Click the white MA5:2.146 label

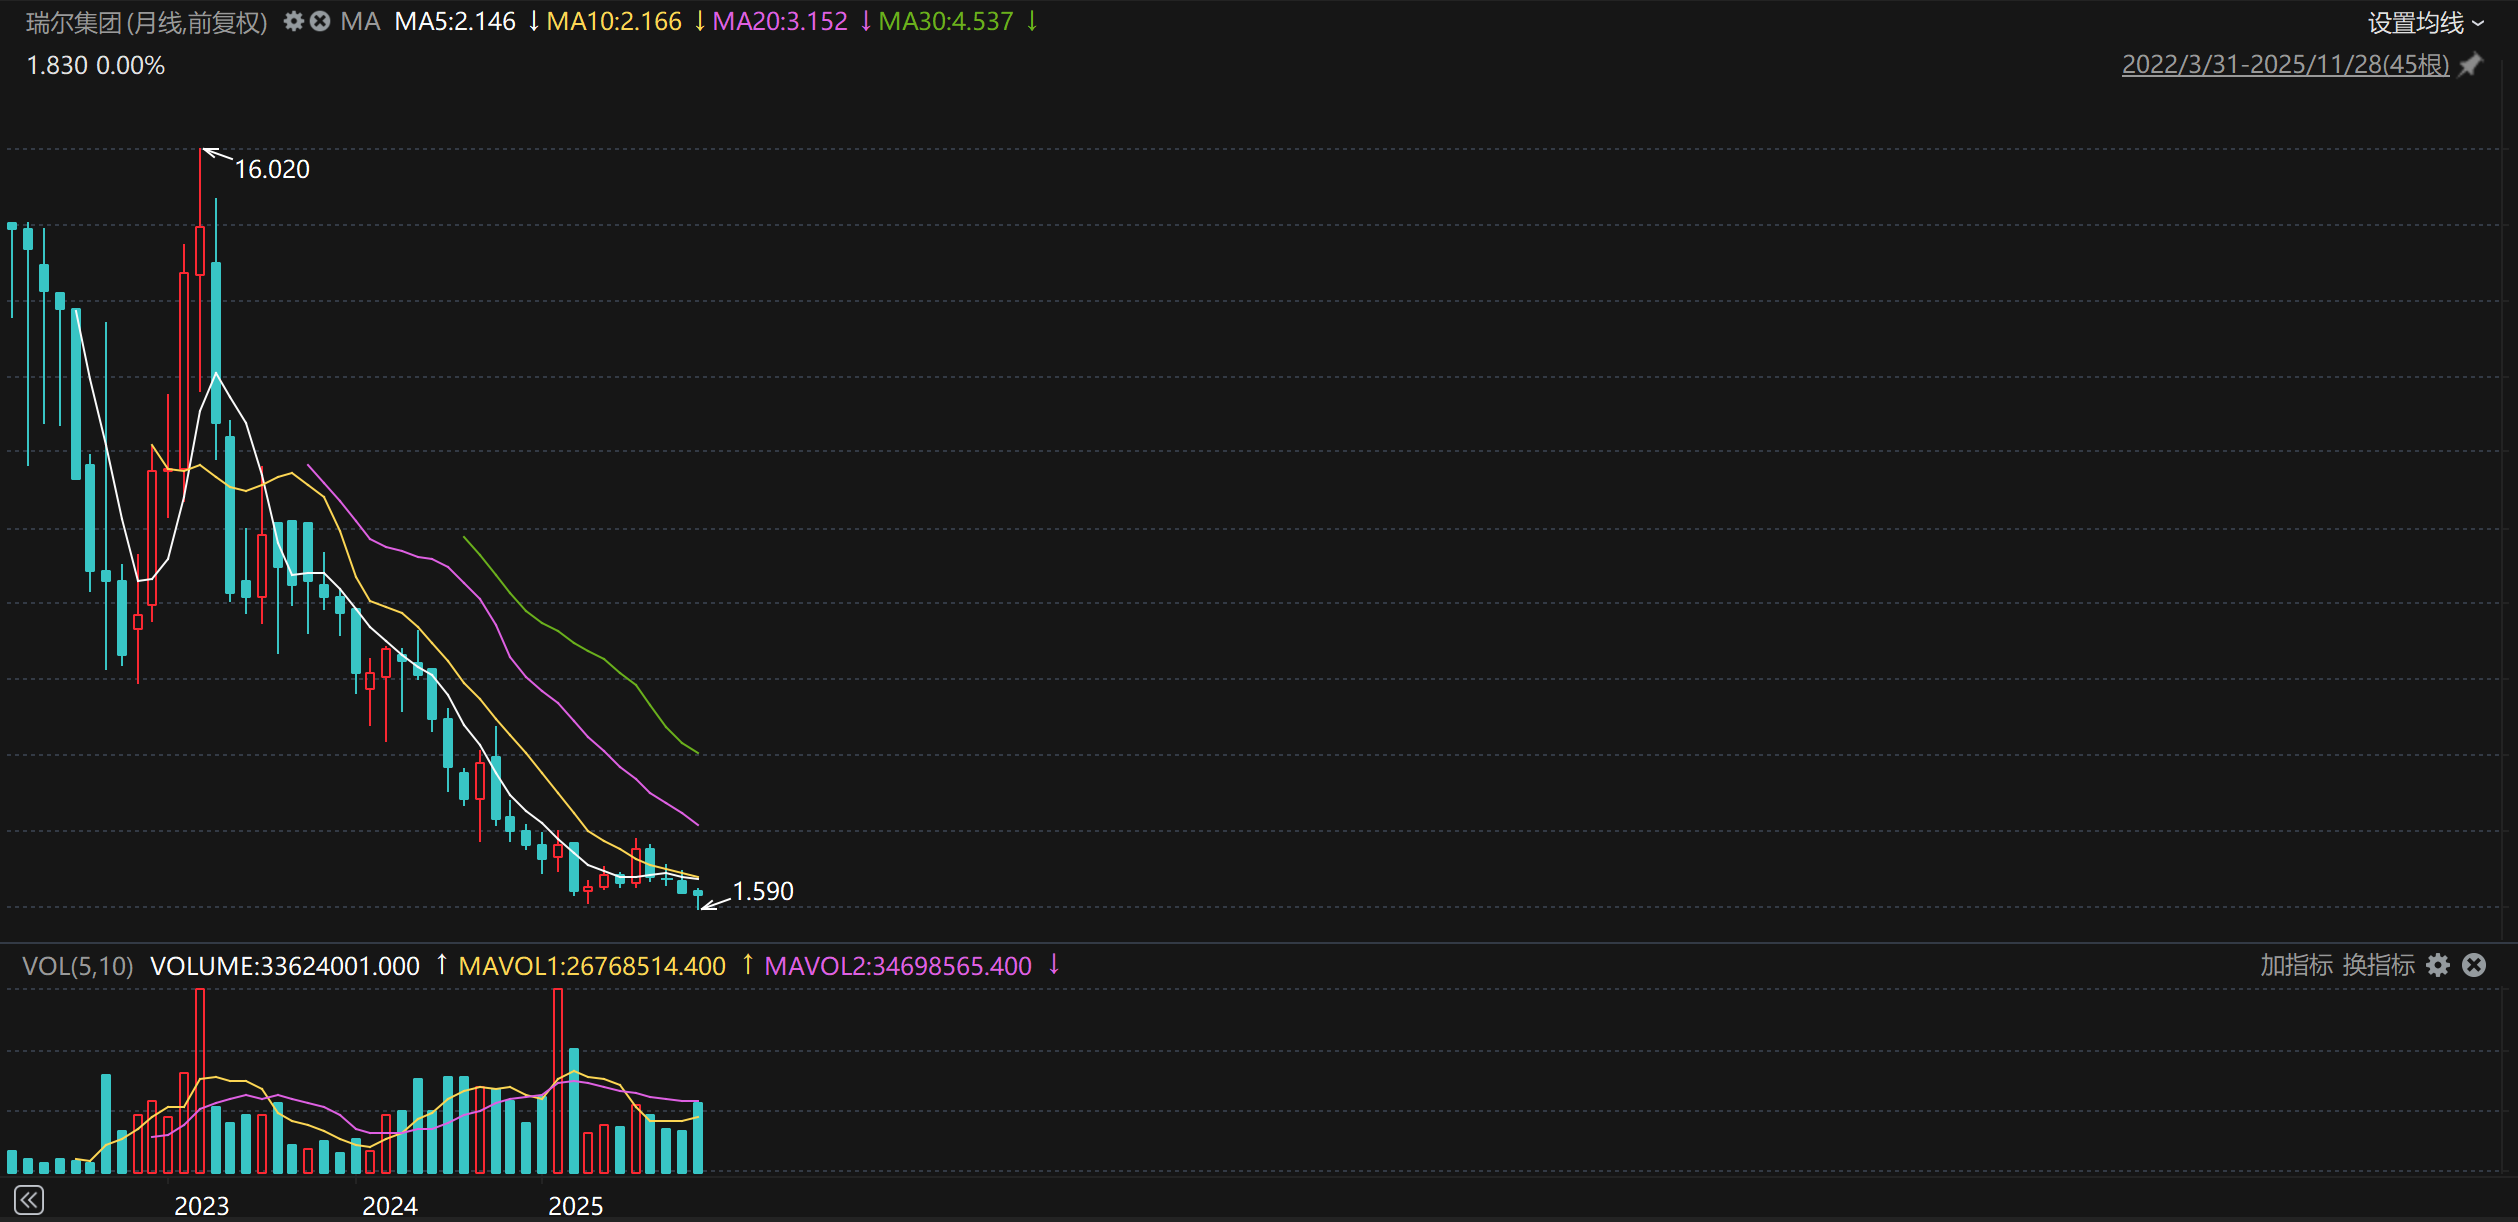(455, 21)
